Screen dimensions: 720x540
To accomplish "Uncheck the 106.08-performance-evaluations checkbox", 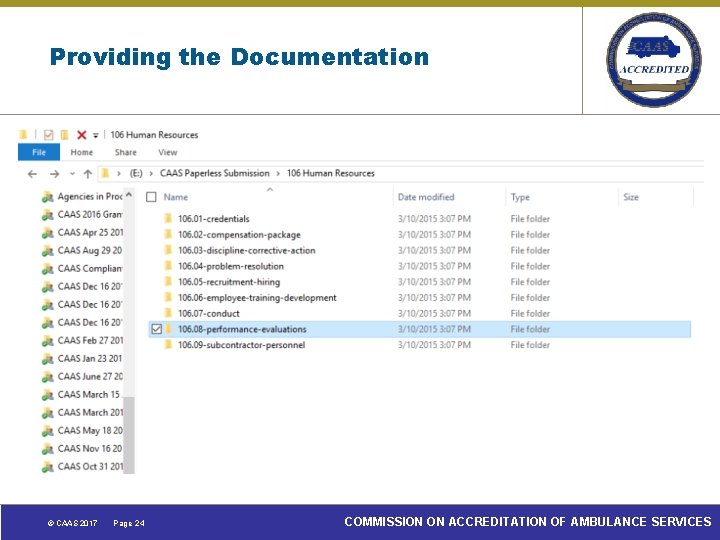I will [156, 329].
